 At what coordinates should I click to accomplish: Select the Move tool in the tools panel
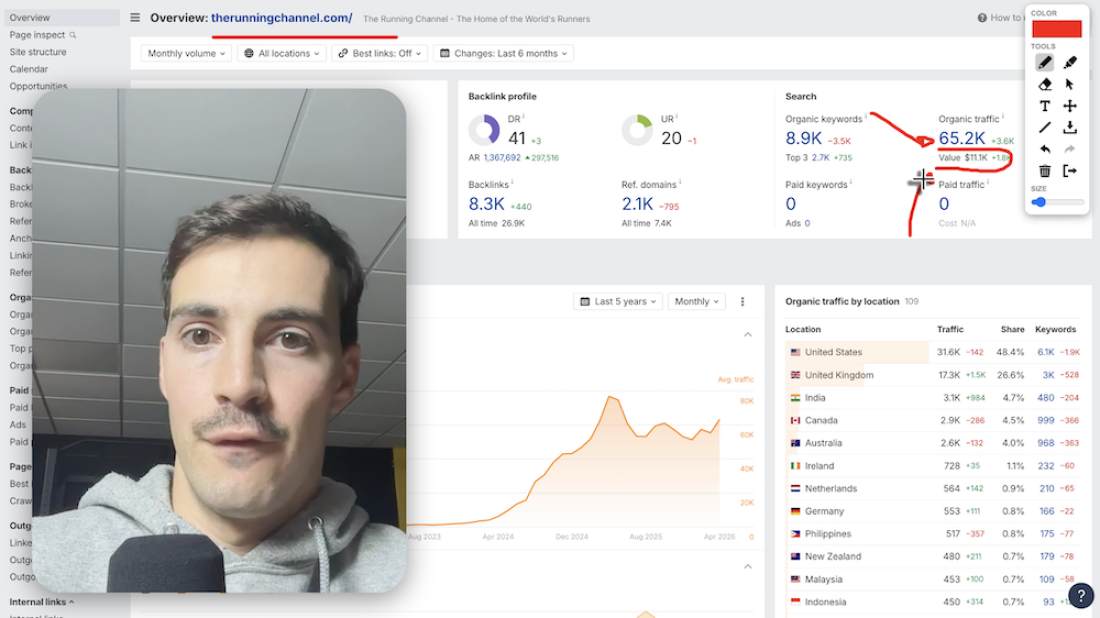(1069, 106)
